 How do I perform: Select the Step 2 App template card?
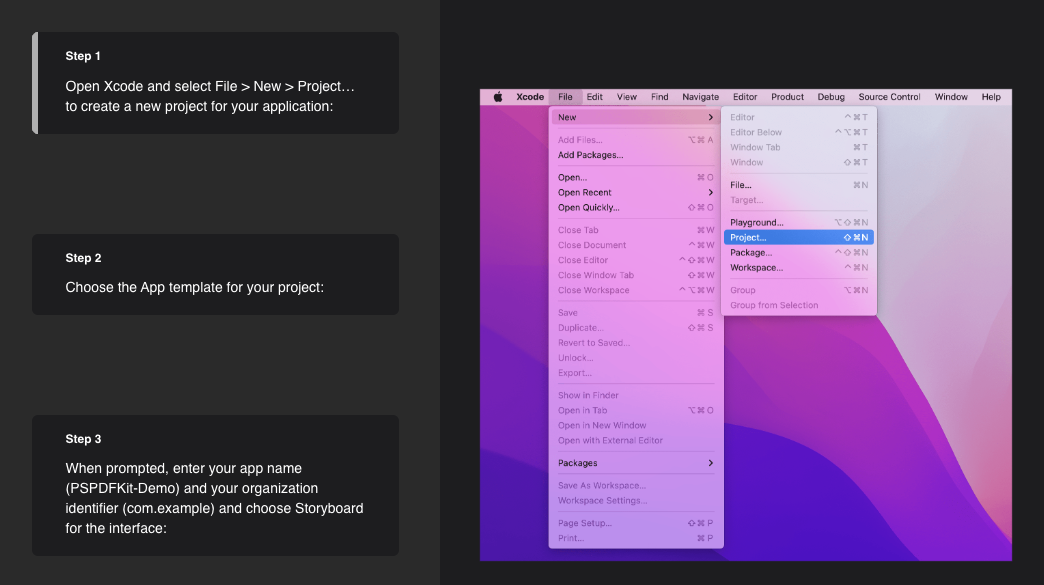pos(216,274)
